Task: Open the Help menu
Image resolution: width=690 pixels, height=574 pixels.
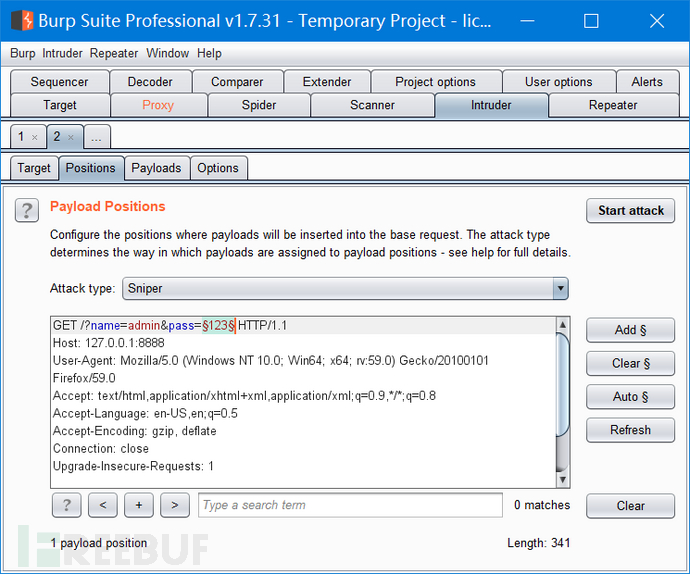Action: (209, 53)
